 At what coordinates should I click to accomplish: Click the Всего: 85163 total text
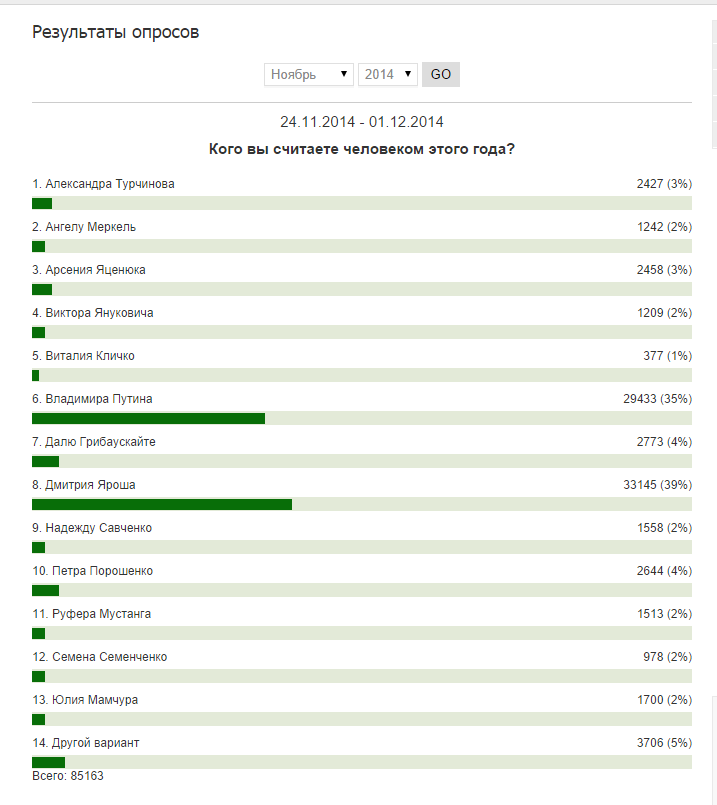[68, 776]
